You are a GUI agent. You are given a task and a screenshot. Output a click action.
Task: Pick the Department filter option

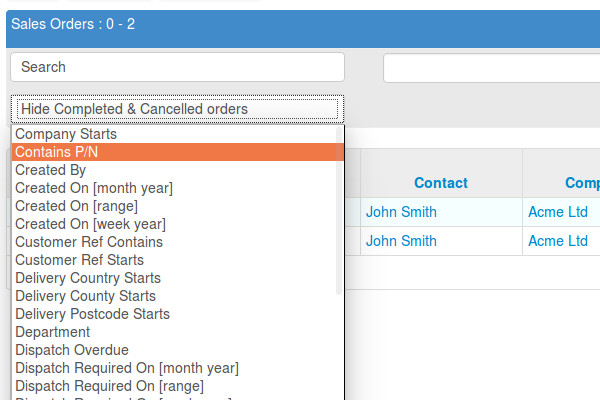[53, 332]
